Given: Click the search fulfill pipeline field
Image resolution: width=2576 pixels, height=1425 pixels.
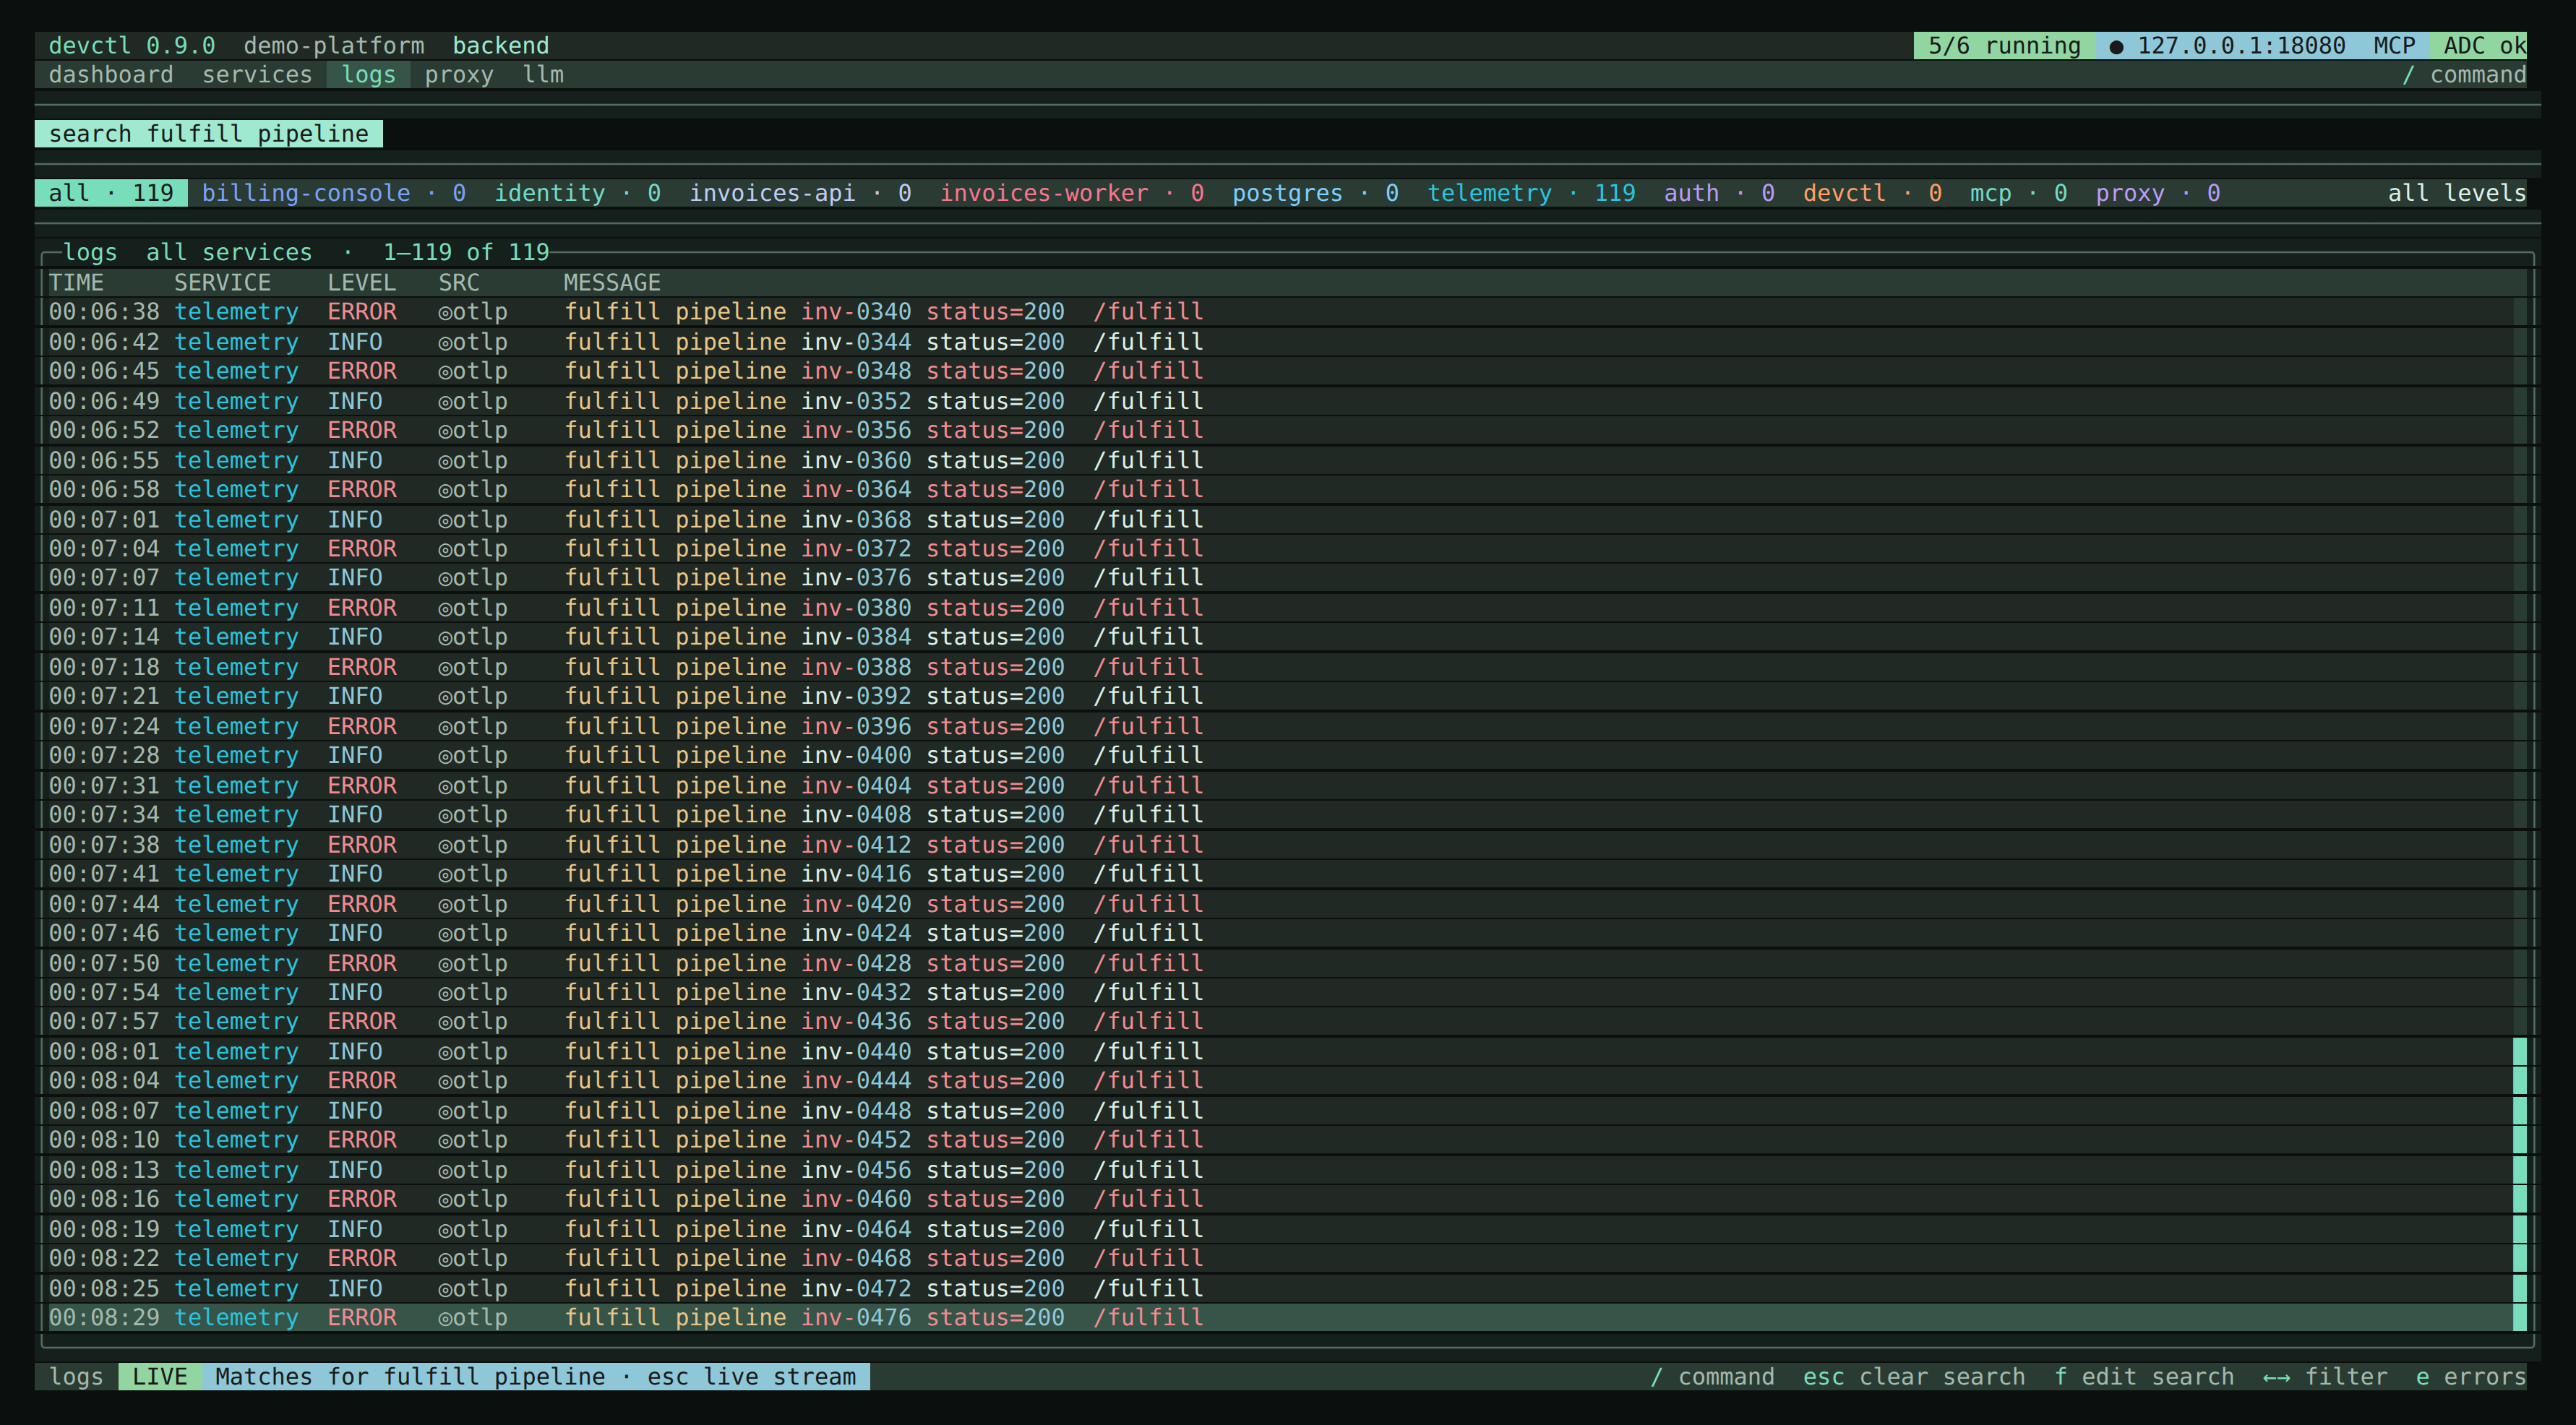Looking at the screenshot, I should pos(209,134).
